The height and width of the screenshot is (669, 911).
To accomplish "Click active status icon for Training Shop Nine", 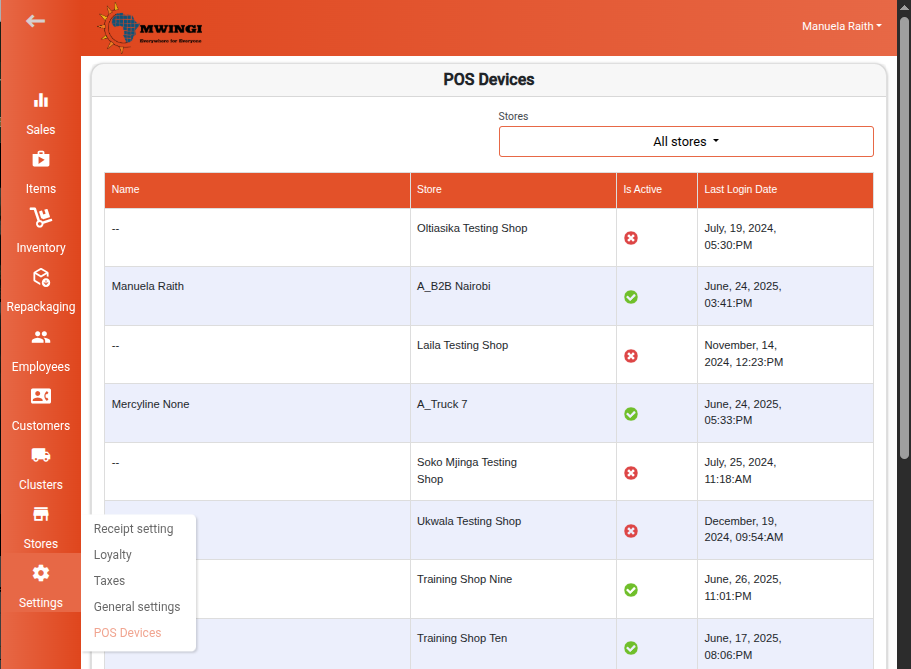I will tap(631, 590).
